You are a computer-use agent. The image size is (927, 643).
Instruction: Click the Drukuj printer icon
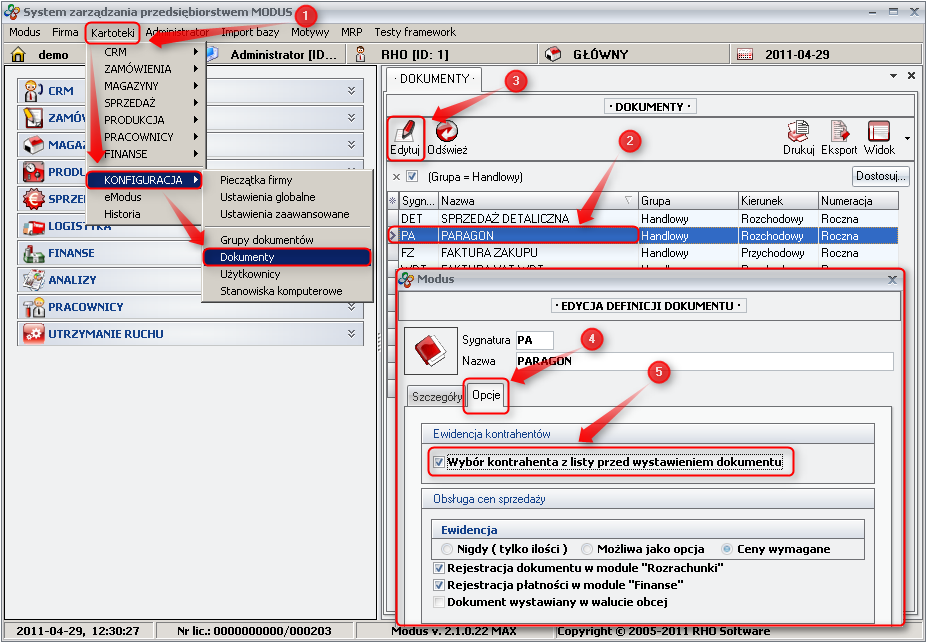coord(798,131)
